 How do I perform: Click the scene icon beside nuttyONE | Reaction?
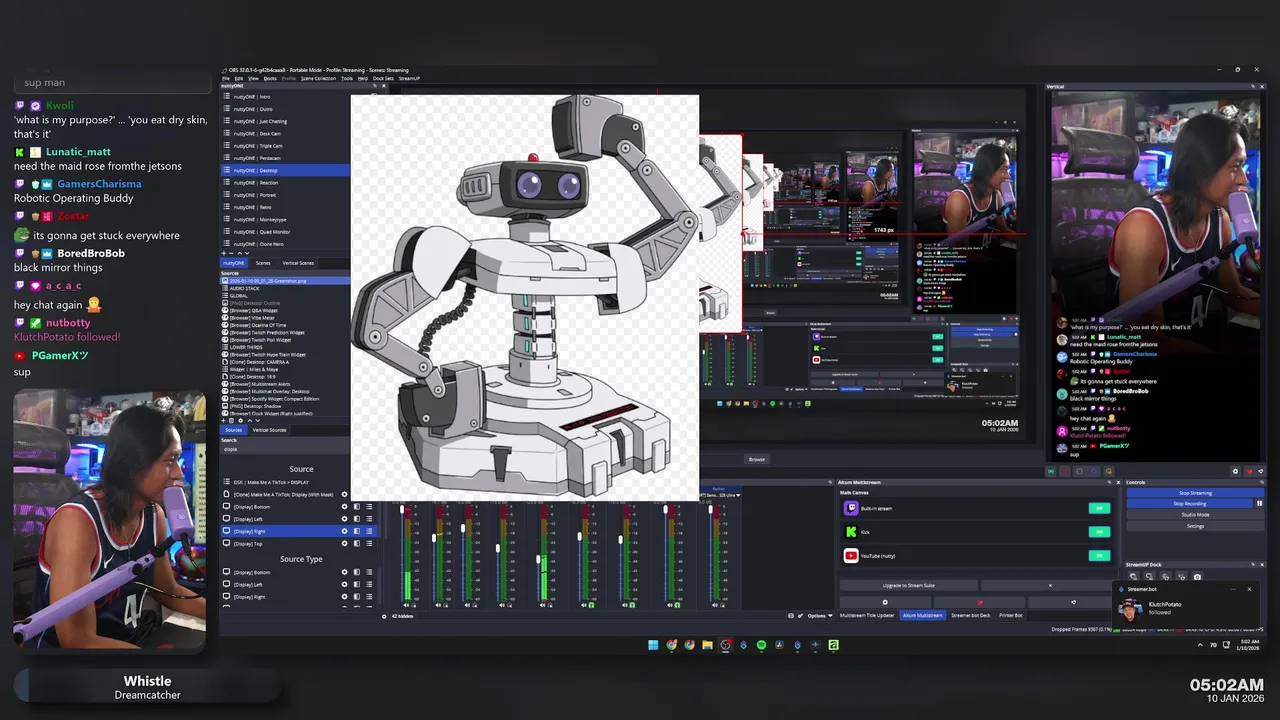pyautogui.click(x=227, y=182)
